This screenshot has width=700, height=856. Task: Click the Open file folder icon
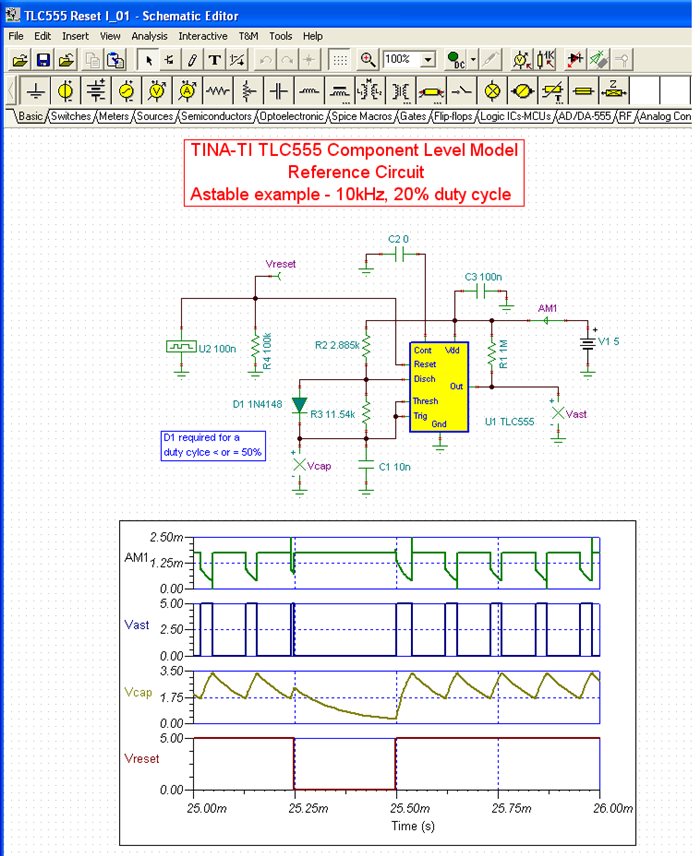point(20,60)
